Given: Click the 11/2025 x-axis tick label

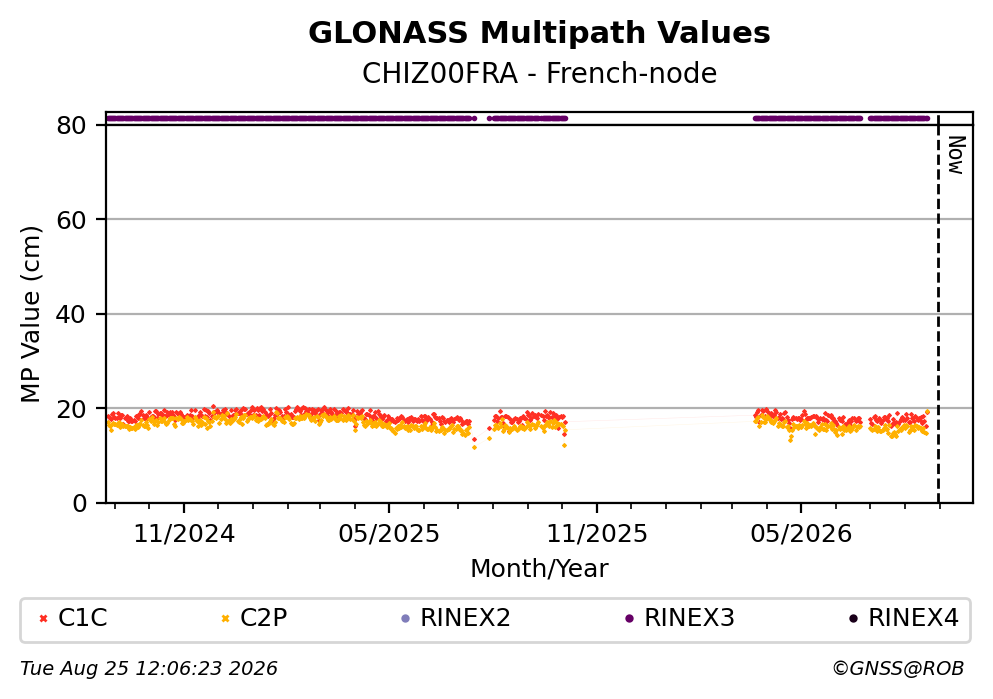Looking at the screenshot, I should pos(597,534).
